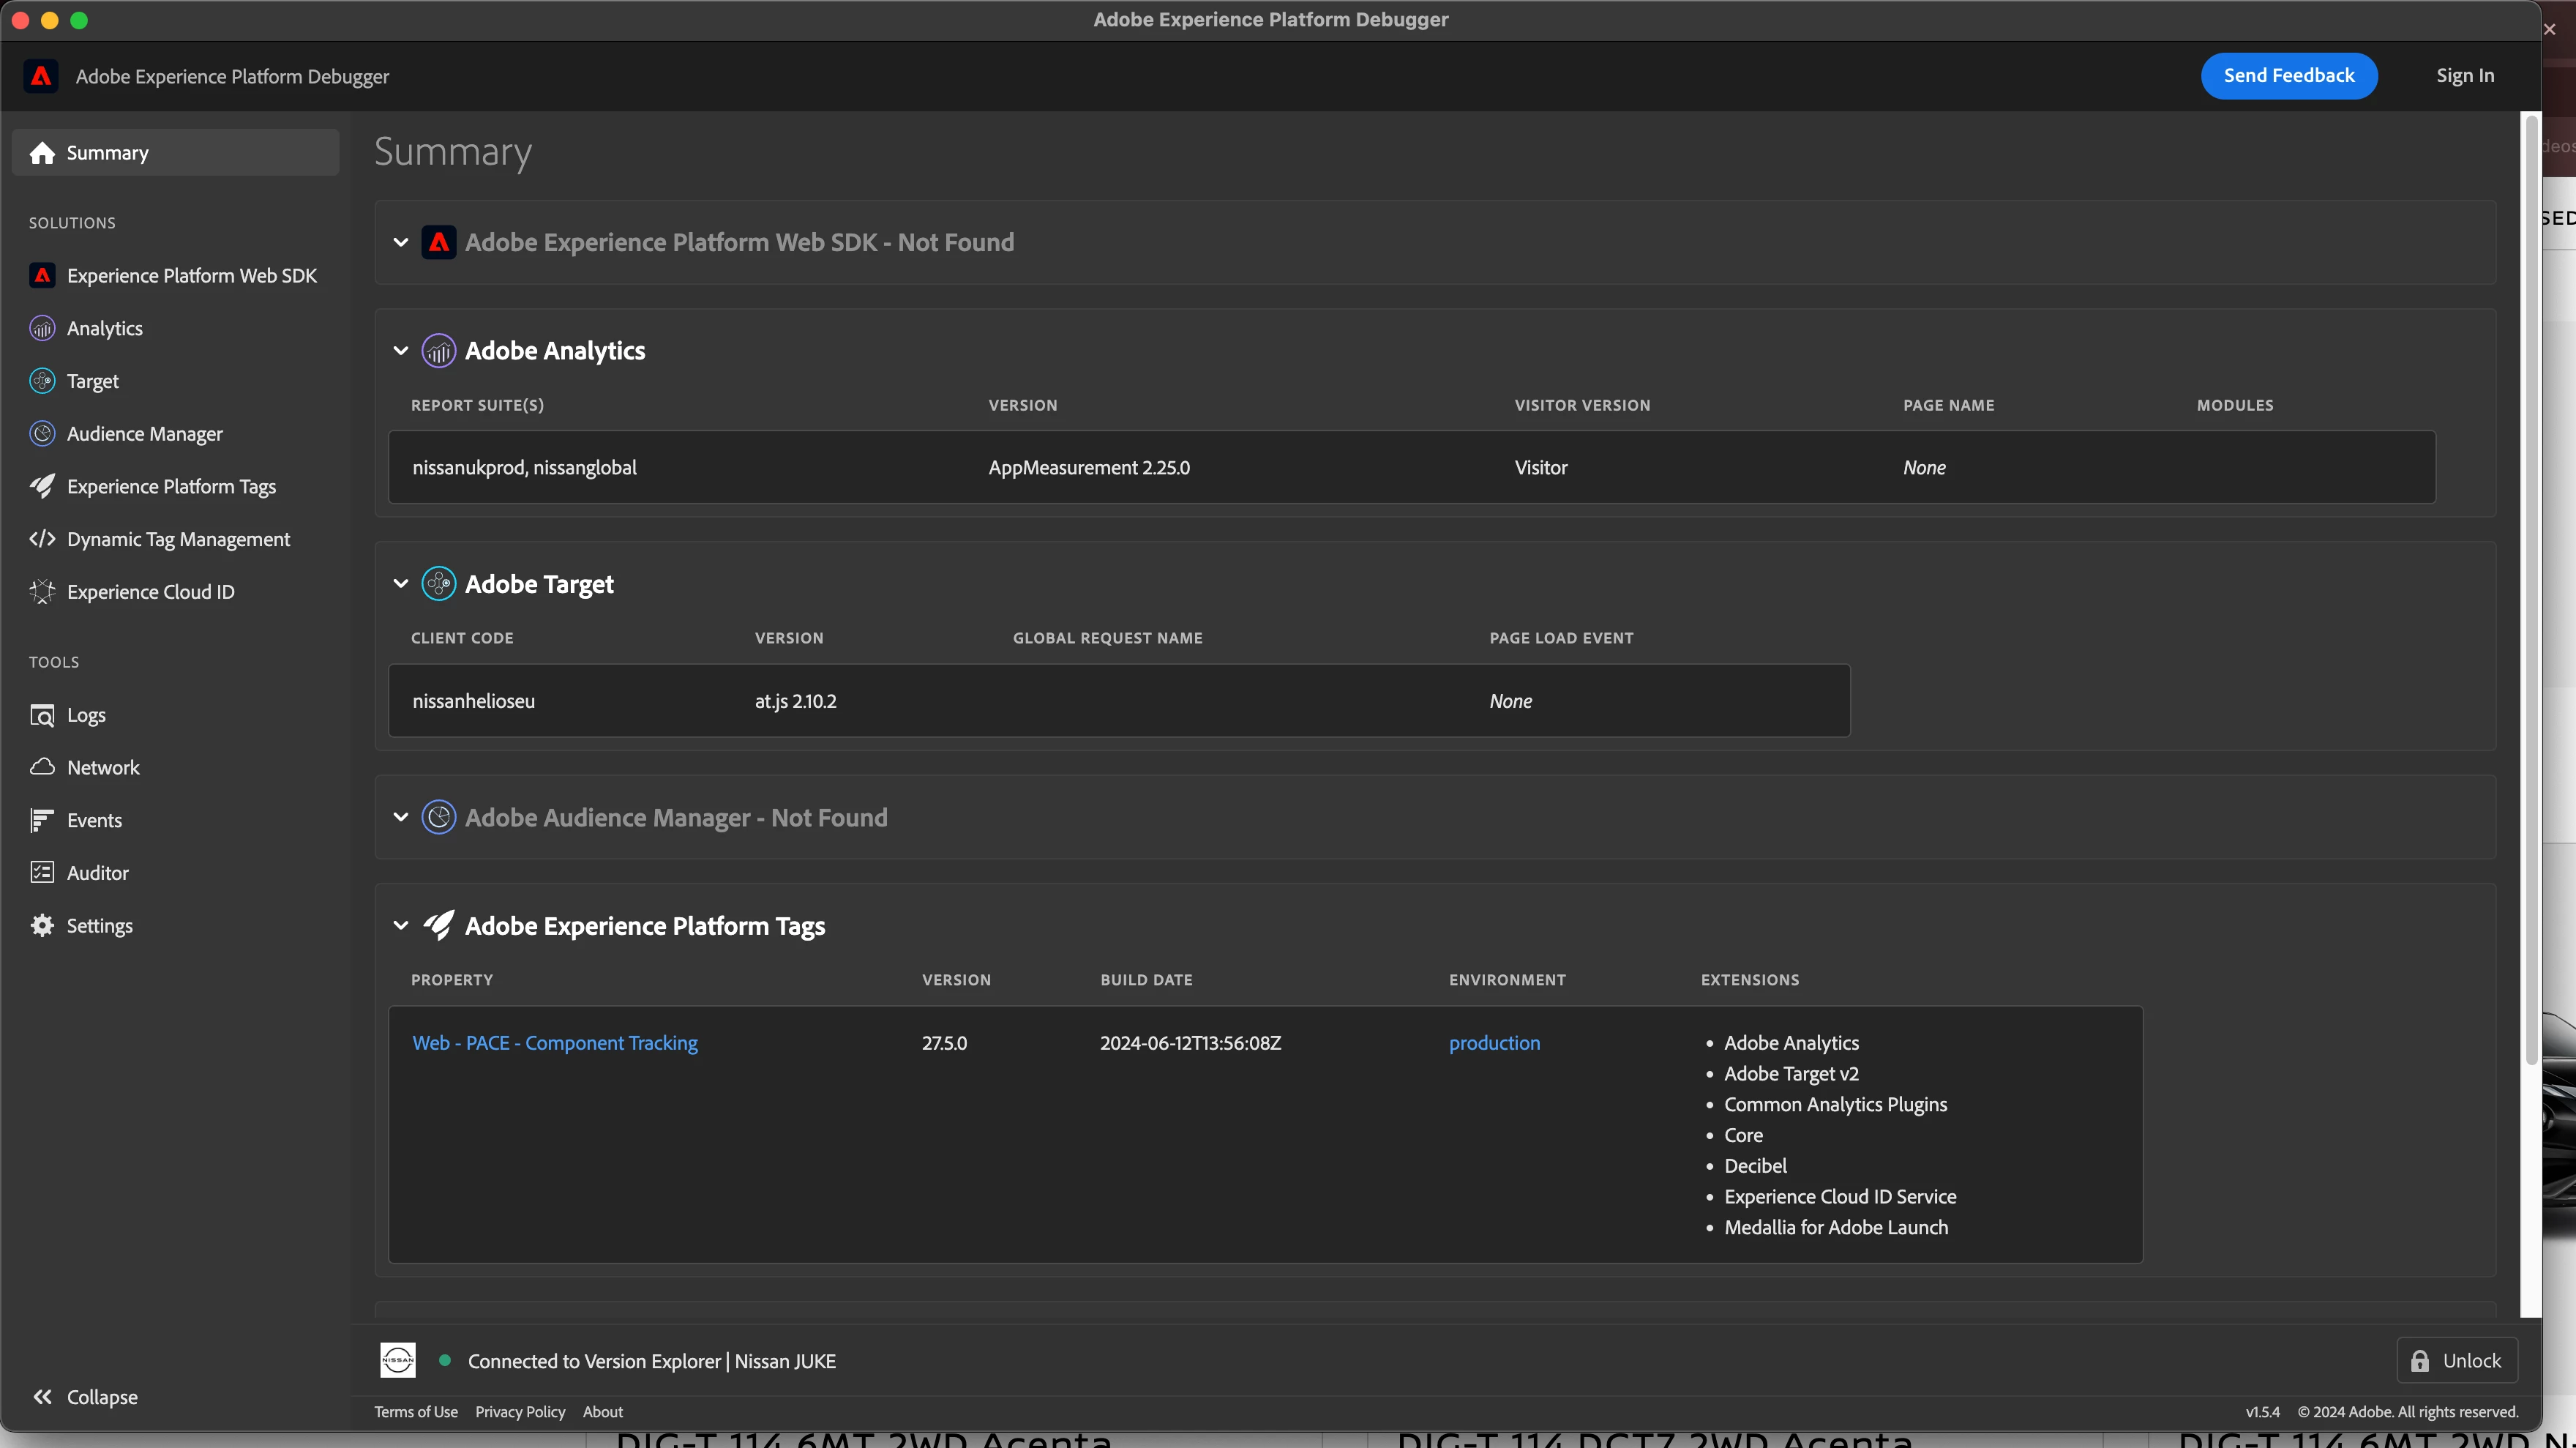Collapse the Adobe Analytics section
Viewport: 2576px width, 1448px height.
pos(401,351)
